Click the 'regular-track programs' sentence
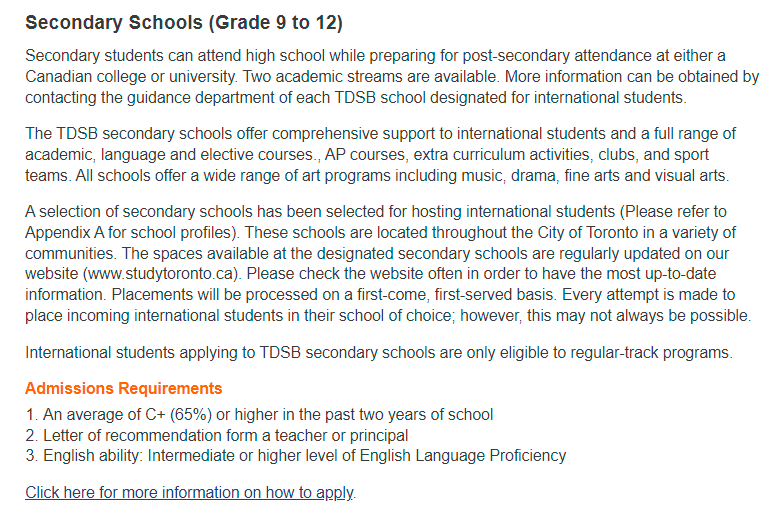Image resolution: width=784 pixels, height=519 pixels. click(378, 352)
